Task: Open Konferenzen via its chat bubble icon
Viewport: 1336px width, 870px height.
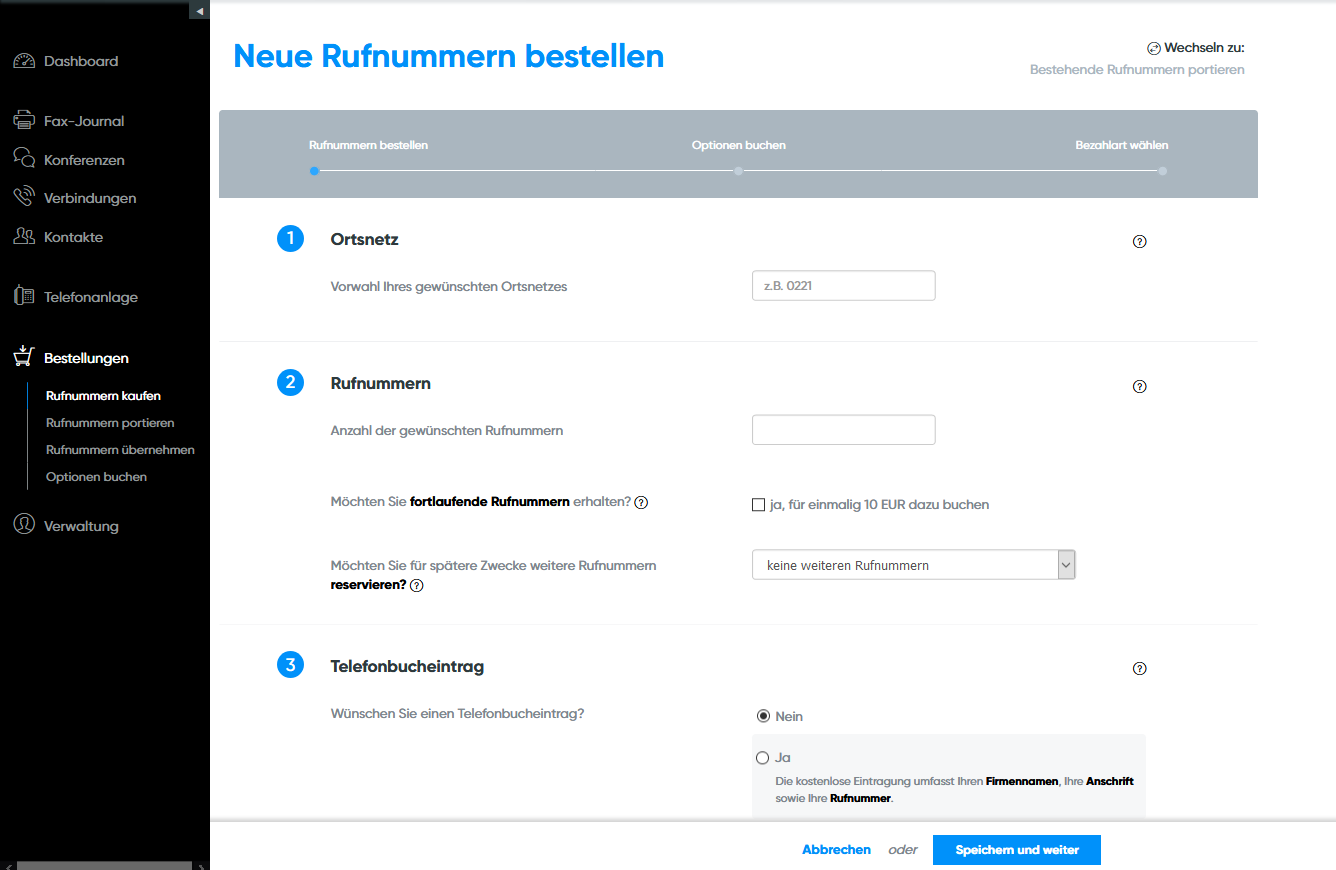Action: pyautogui.click(x=24, y=159)
